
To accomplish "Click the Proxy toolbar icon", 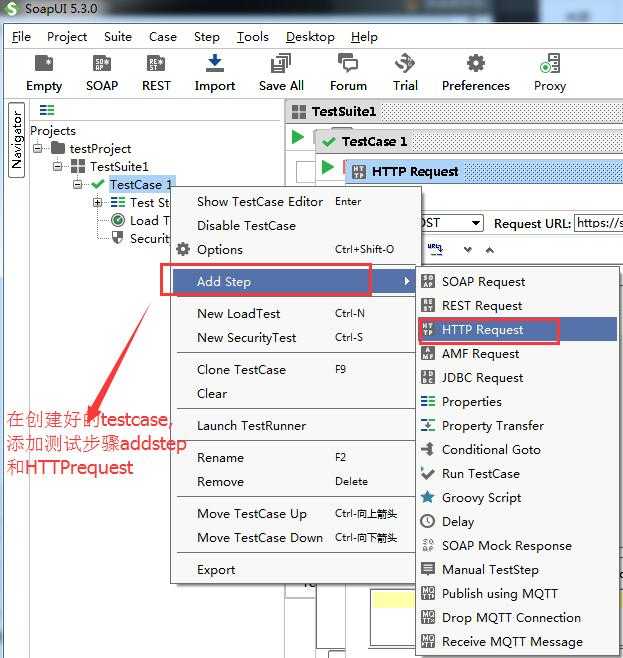I will 550,63.
